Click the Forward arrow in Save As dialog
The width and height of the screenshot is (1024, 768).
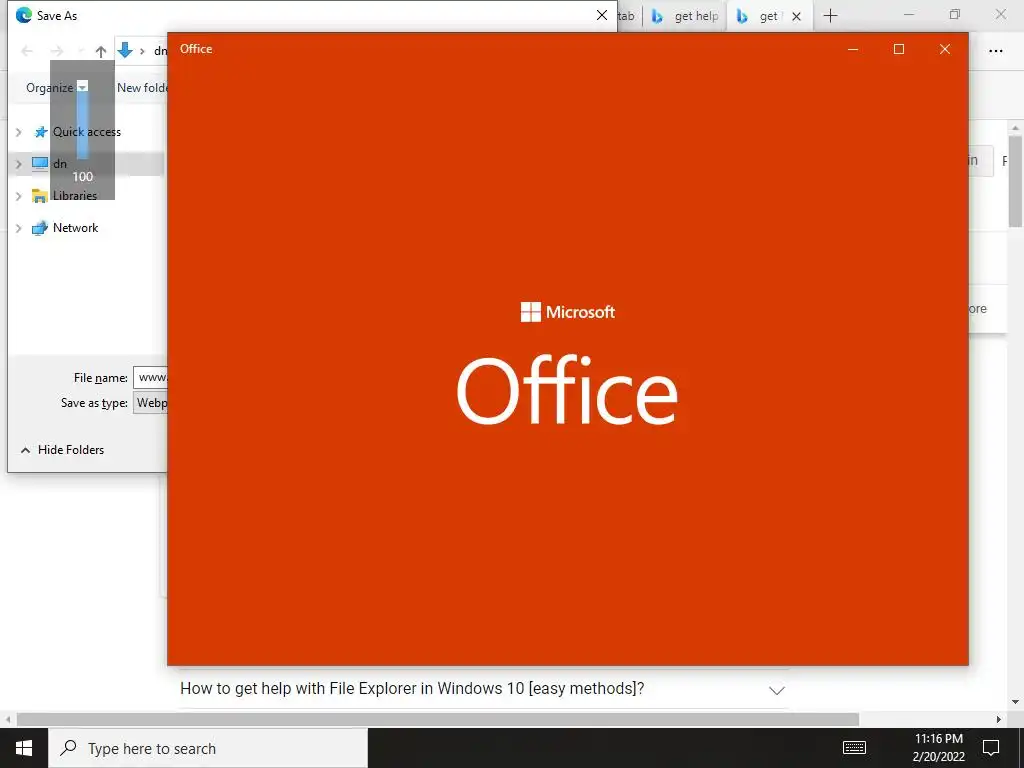[x=57, y=51]
